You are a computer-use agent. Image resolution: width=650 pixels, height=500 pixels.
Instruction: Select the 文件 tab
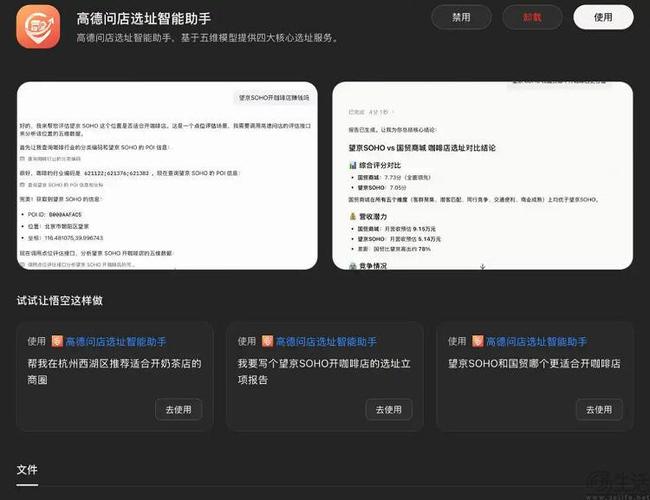[27, 470]
